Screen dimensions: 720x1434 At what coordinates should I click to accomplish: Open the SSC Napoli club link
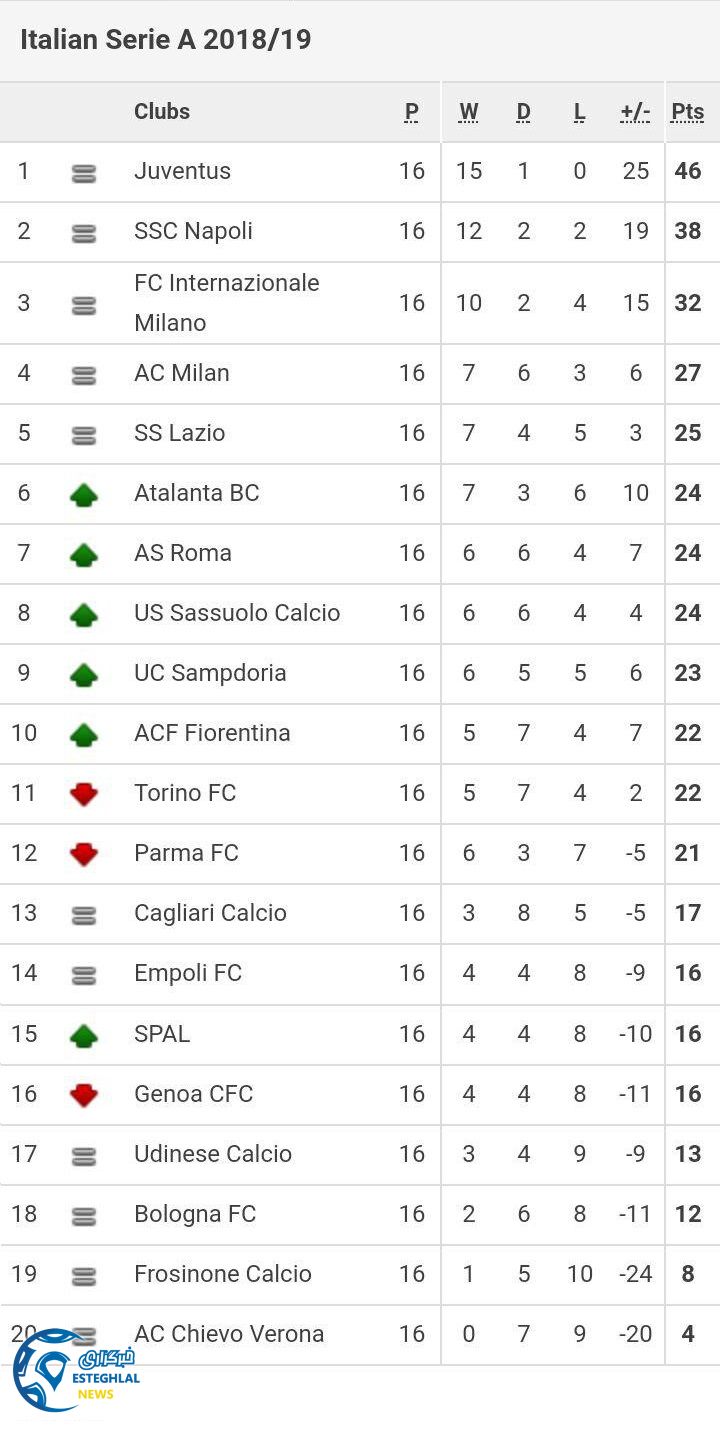click(x=193, y=231)
